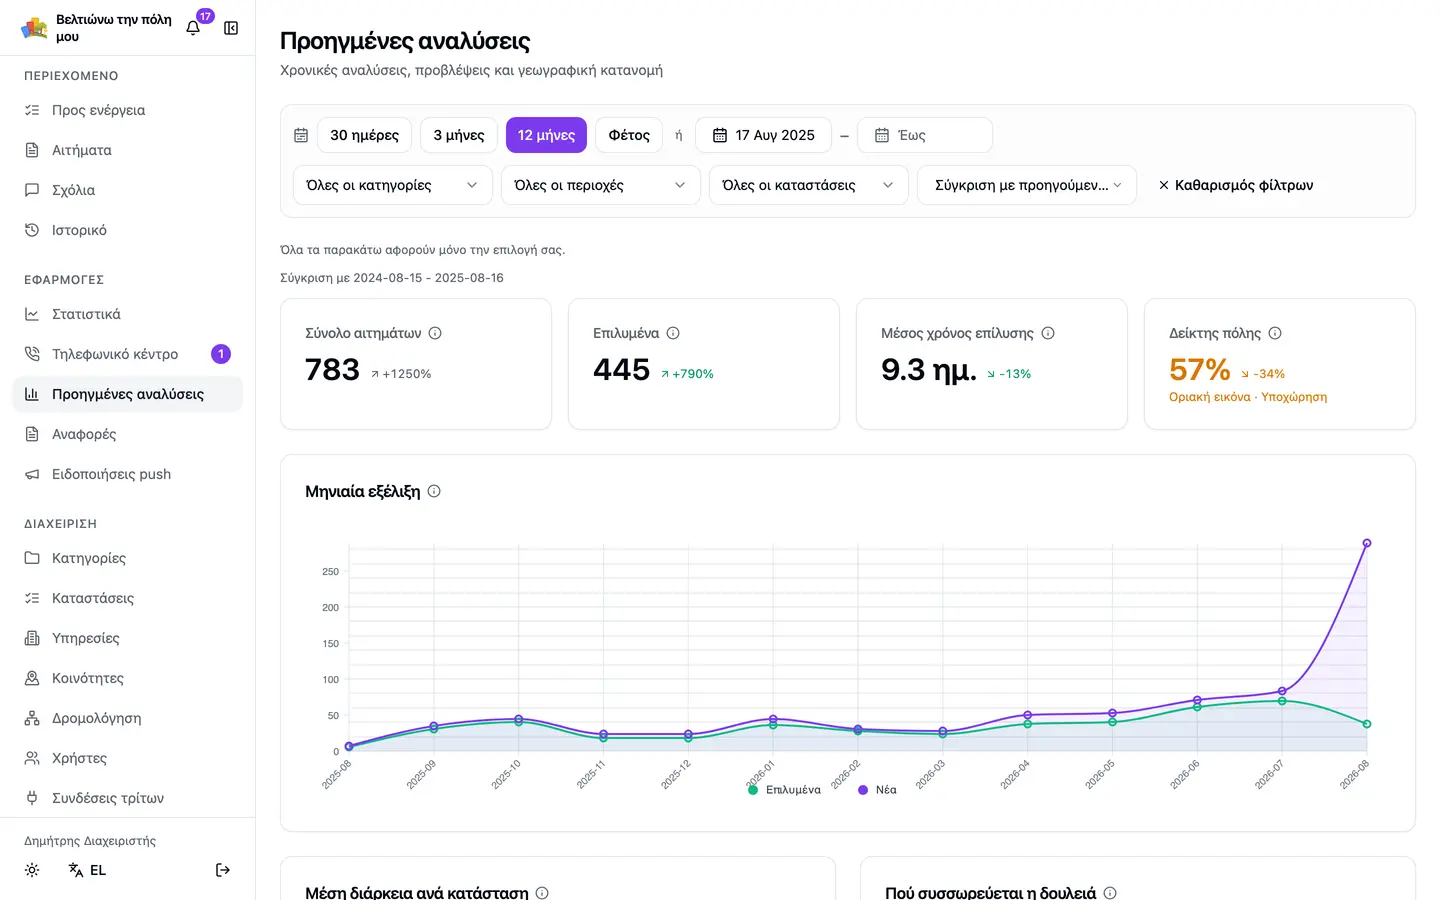Click the Νέα data point at 2026-08
The width and height of the screenshot is (1440, 900).
click(x=1367, y=543)
